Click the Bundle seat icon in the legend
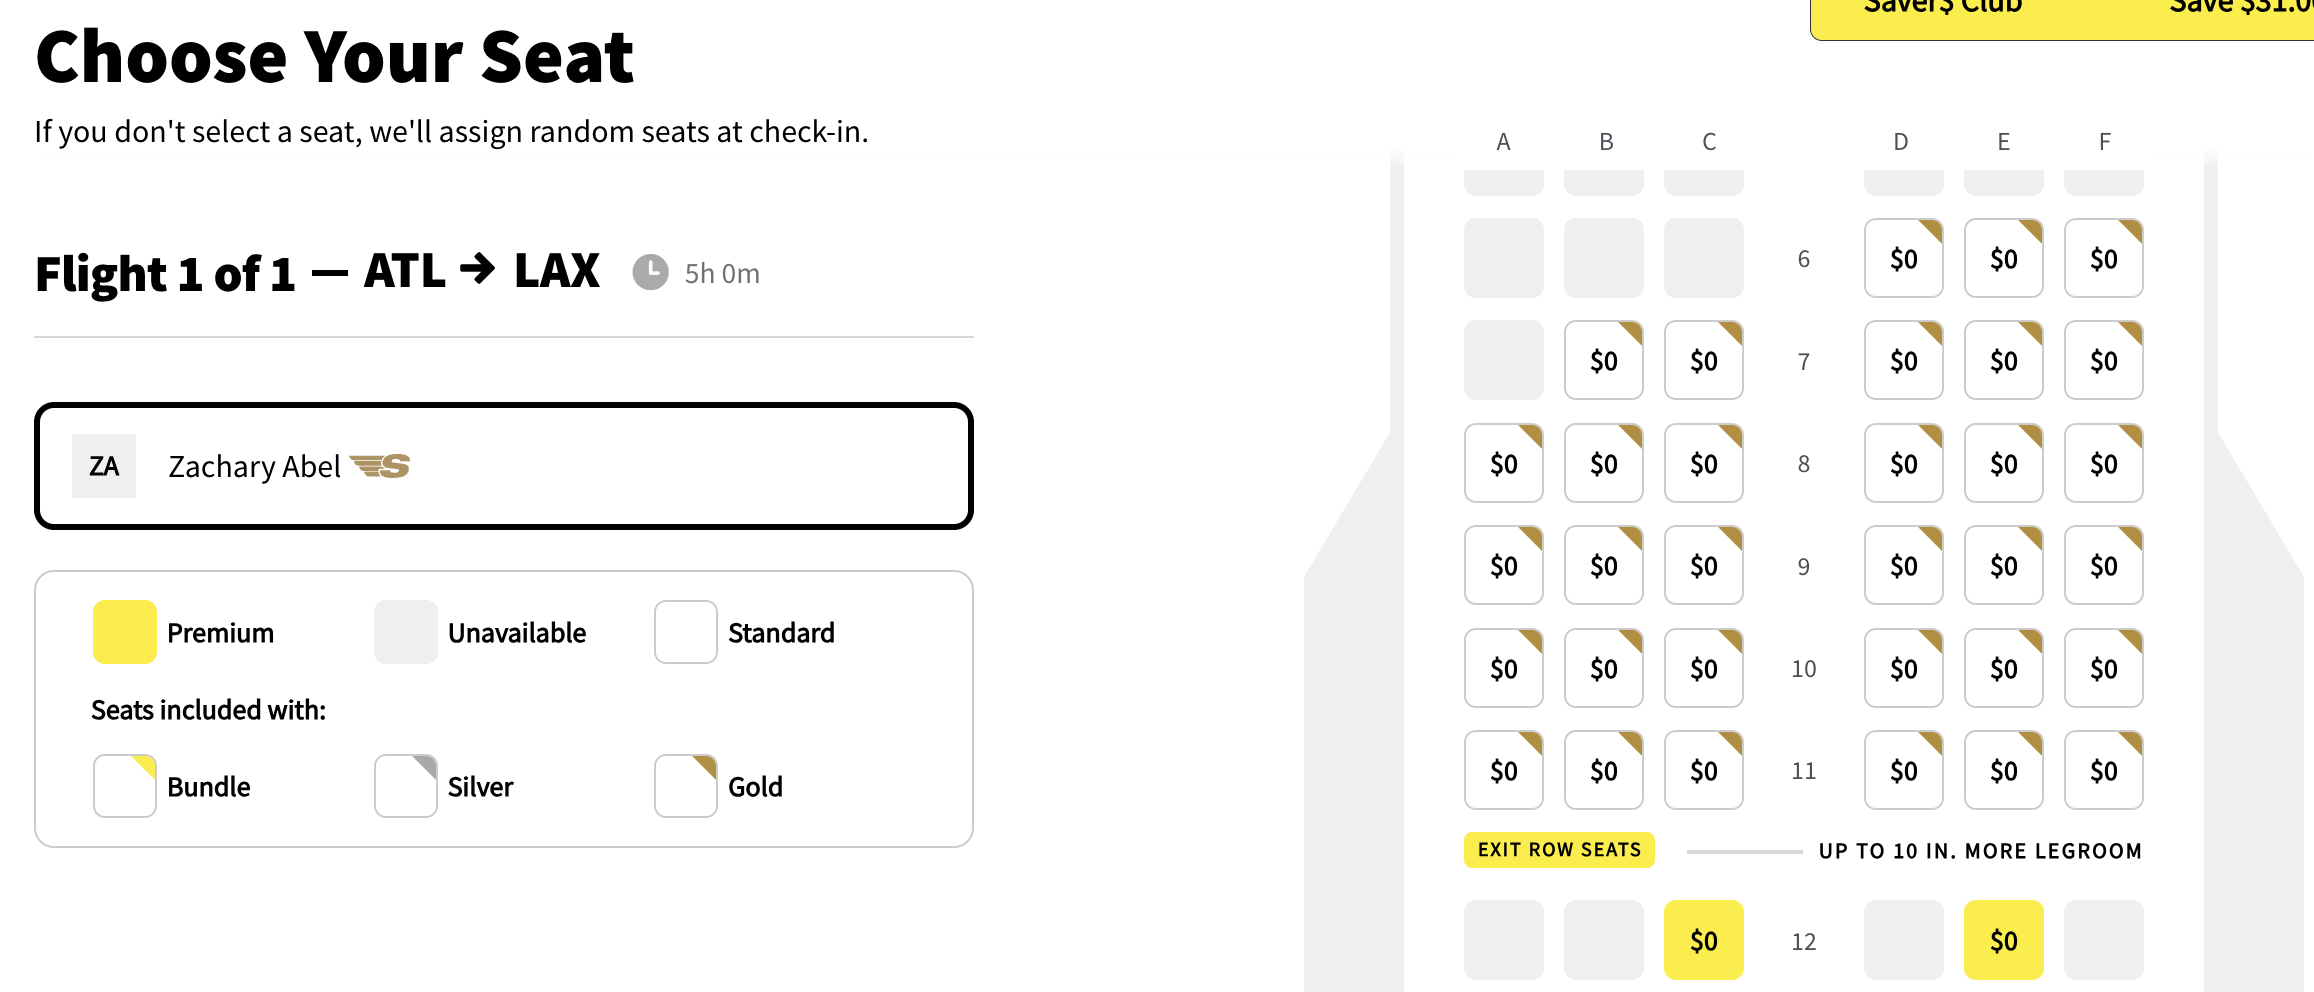 pyautogui.click(x=124, y=786)
